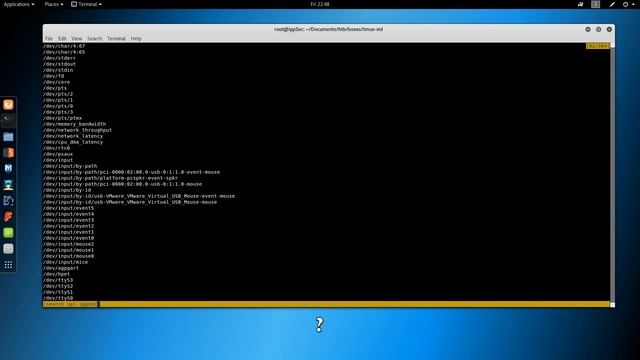Click the /dev/input/mouse2 line
The width and height of the screenshot is (640, 360).
[x=68, y=244]
